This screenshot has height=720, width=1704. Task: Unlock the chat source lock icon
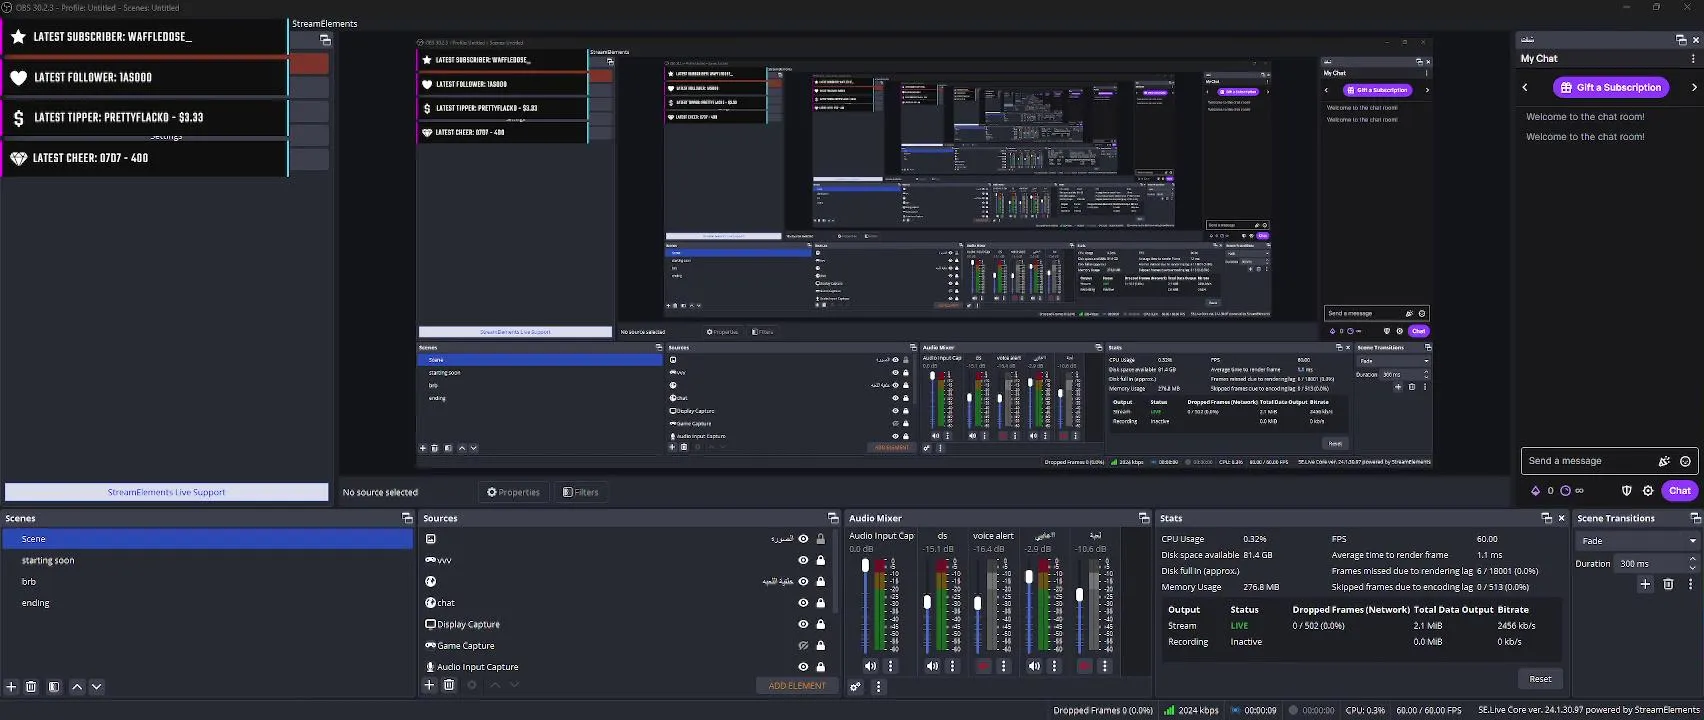821,603
